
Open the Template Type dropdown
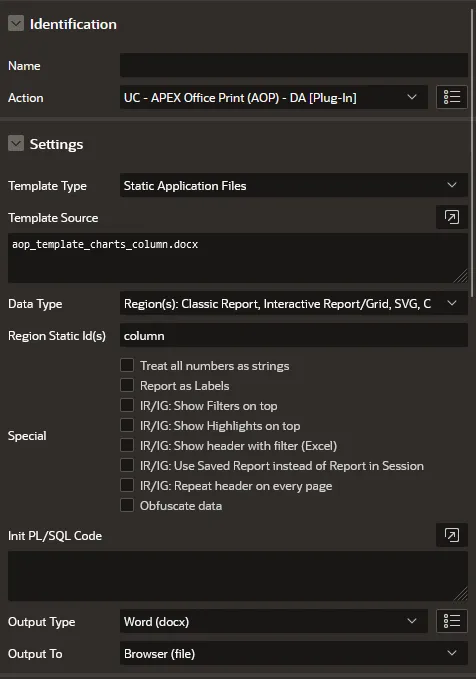tap(294, 185)
